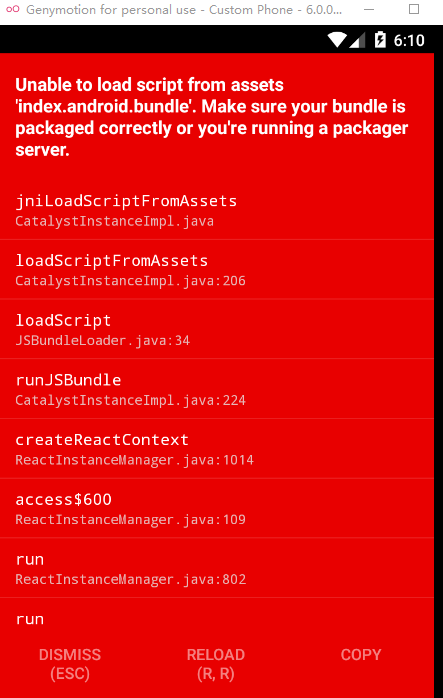Screen dimensions: 443x698
Task: Click the Genymotion window title text
Action: [x=184, y=9]
